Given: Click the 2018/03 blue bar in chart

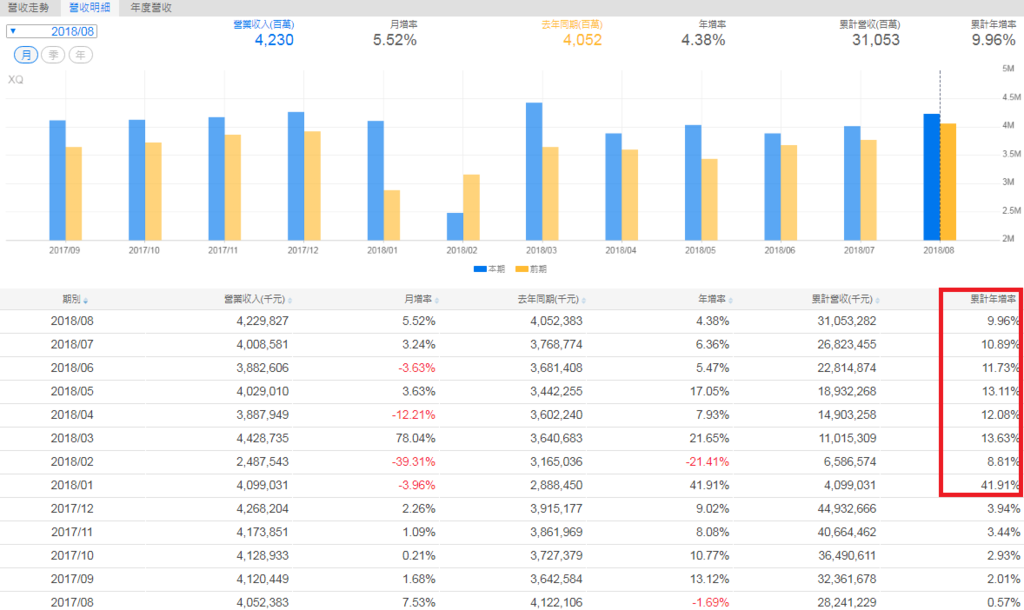Looking at the screenshot, I should coord(534,172).
